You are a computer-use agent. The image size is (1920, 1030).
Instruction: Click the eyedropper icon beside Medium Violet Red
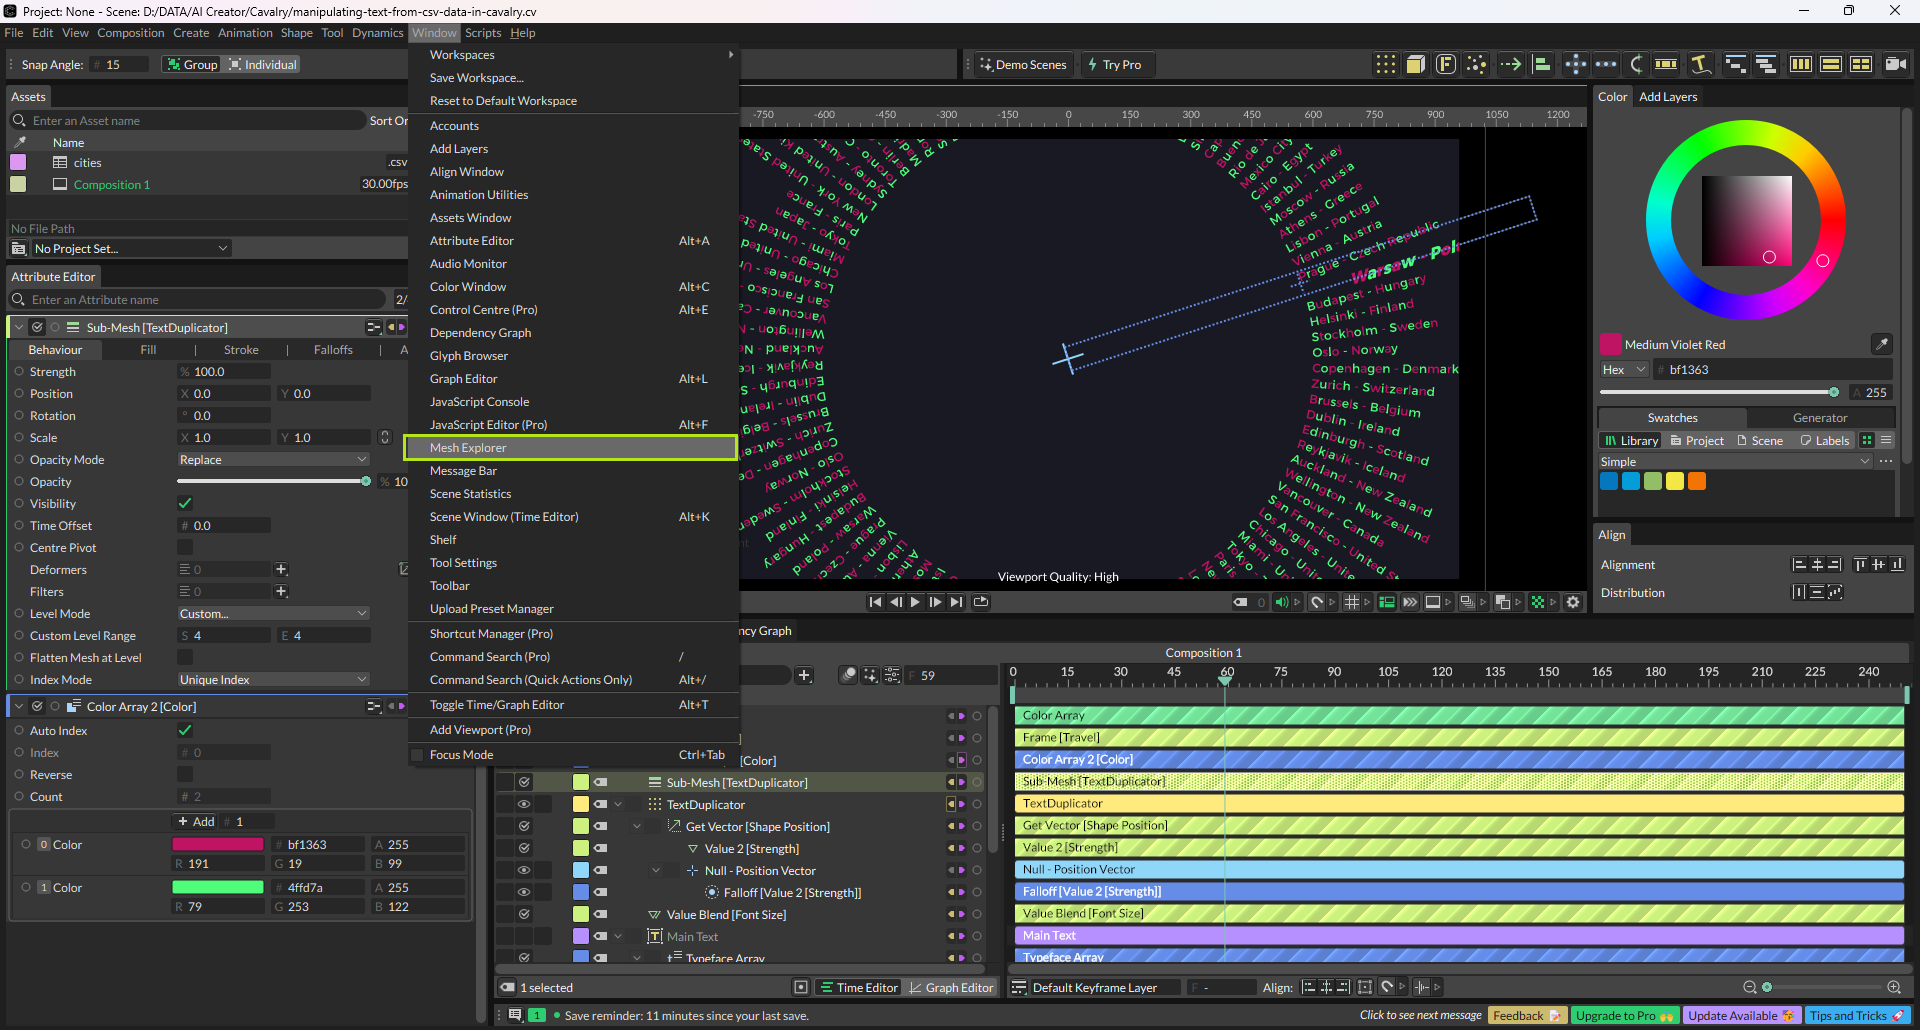[1881, 344]
